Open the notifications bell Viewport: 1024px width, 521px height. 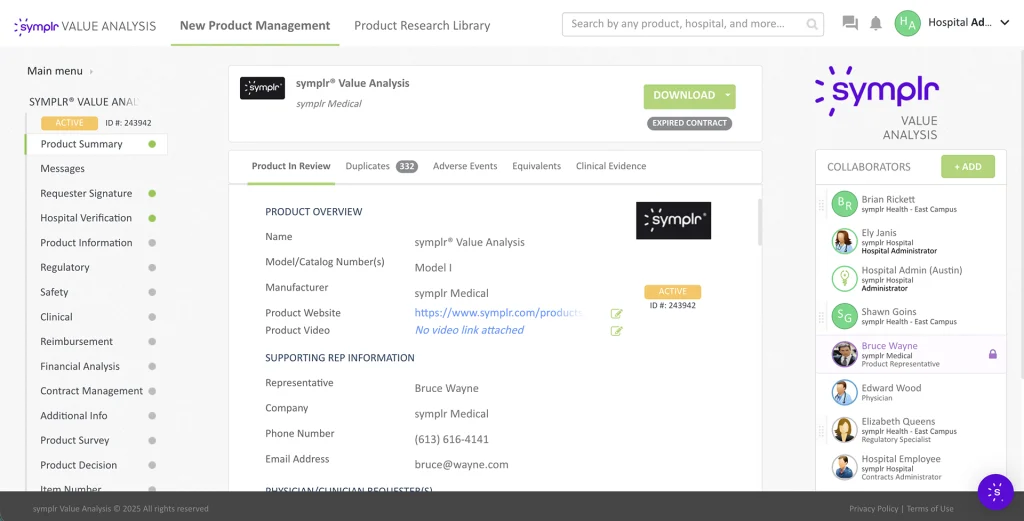click(x=876, y=24)
